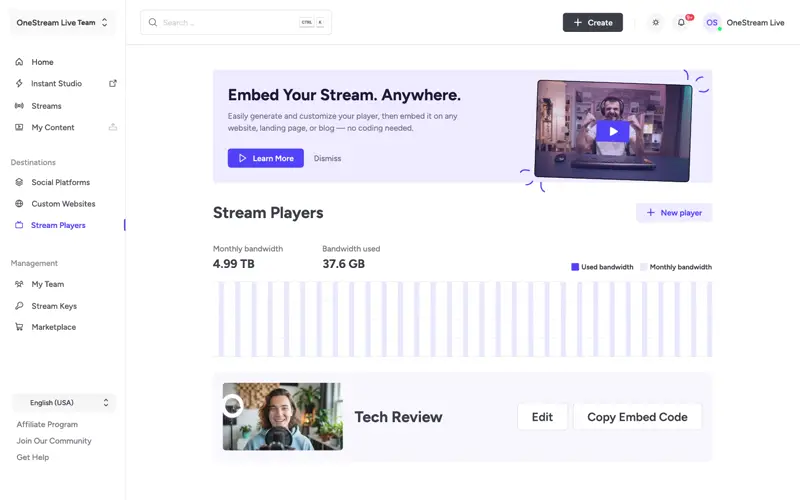
Task: Click the Social Platforms layers icon
Action: point(19,182)
